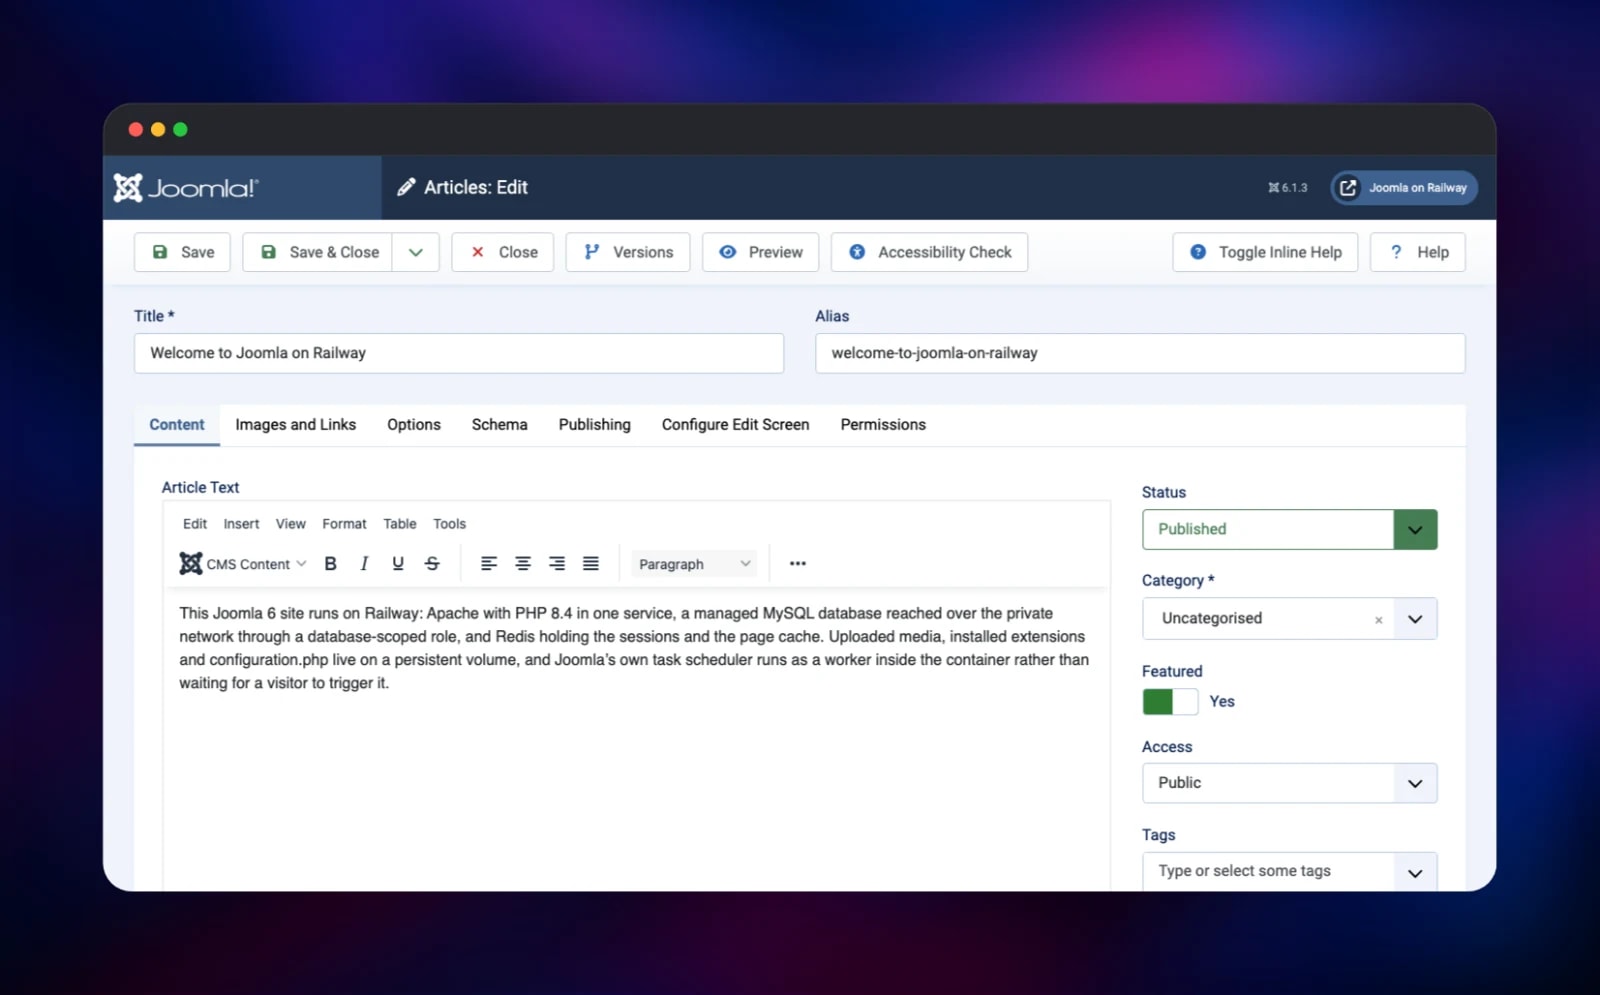Image resolution: width=1600 pixels, height=995 pixels.
Task: Open the Schema tab
Action: pos(500,425)
